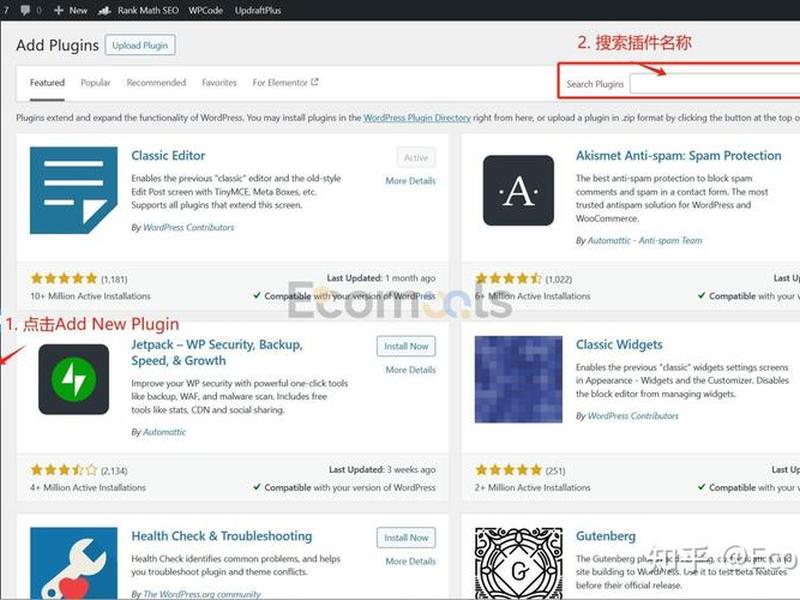Click '10+ Million Active Installations' text
This screenshot has height=600, width=800.
coord(90,296)
